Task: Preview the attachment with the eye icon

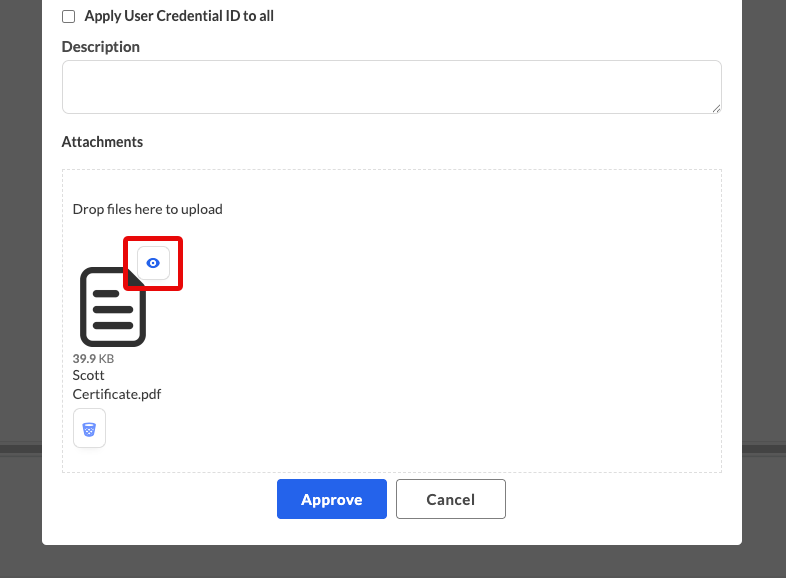Action: pyautogui.click(x=153, y=263)
